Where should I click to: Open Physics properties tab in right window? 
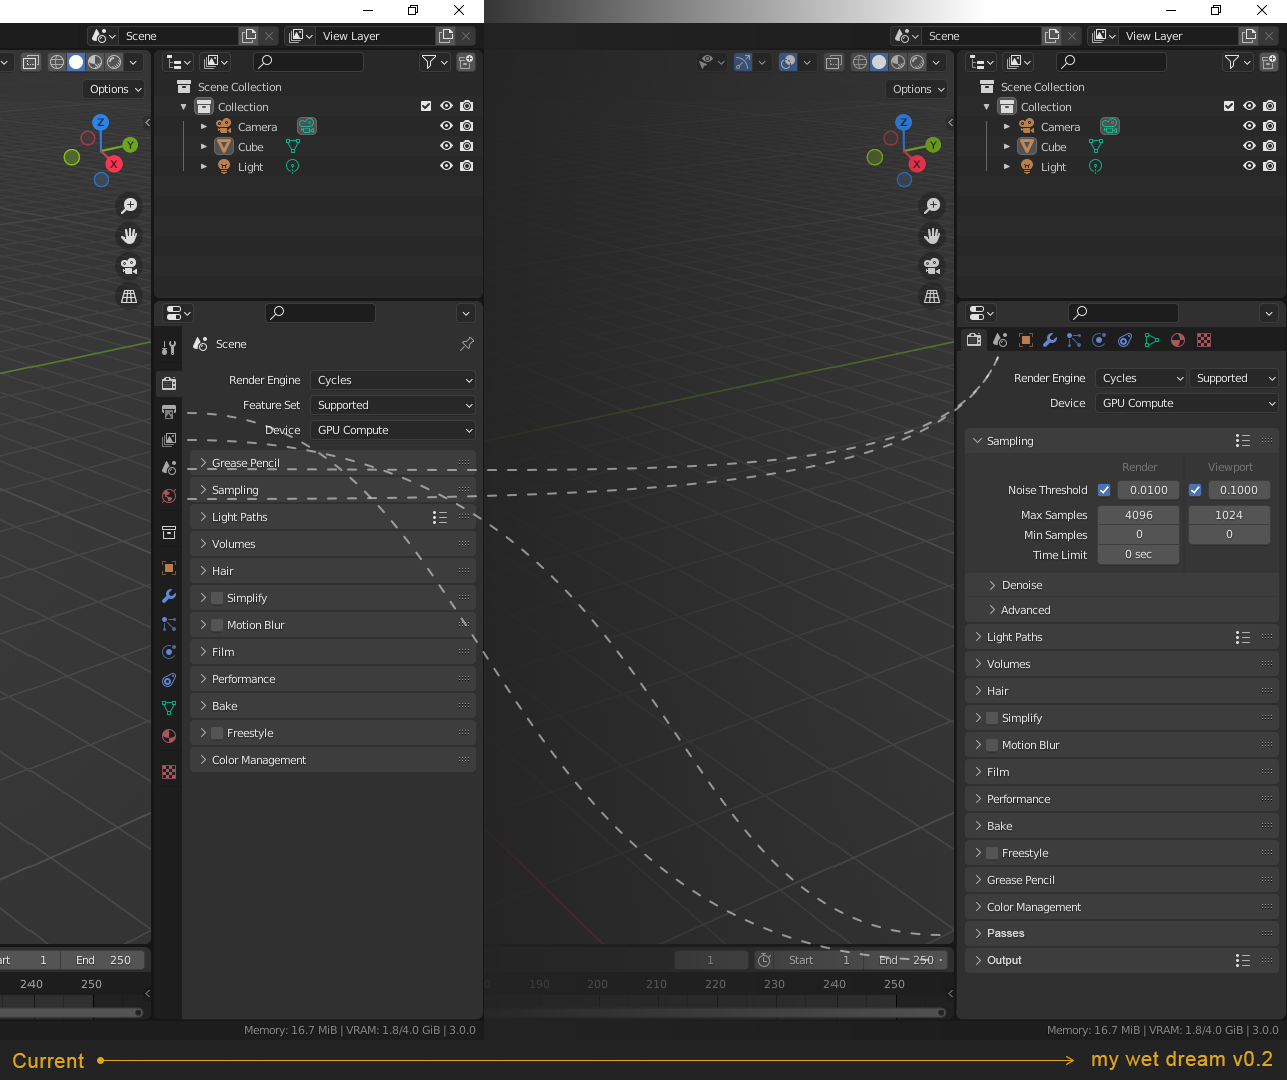tap(1099, 340)
